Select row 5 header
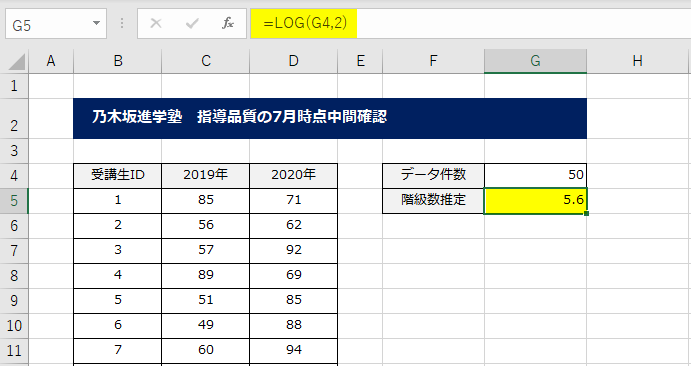The width and height of the screenshot is (691, 366). point(14,201)
